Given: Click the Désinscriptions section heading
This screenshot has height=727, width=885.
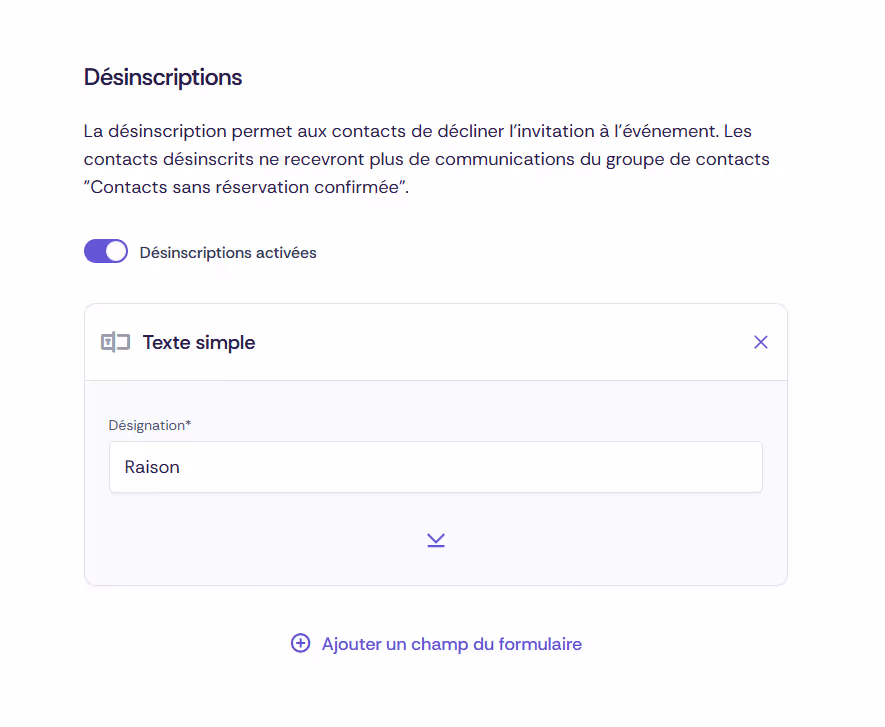Looking at the screenshot, I should coord(163,77).
